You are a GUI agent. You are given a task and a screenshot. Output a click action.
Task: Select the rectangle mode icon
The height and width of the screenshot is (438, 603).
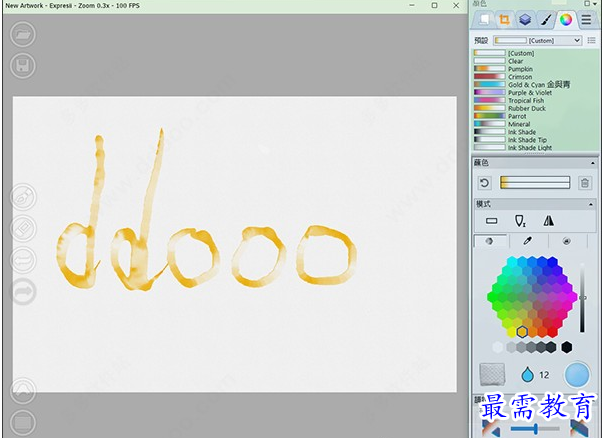coord(491,221)
